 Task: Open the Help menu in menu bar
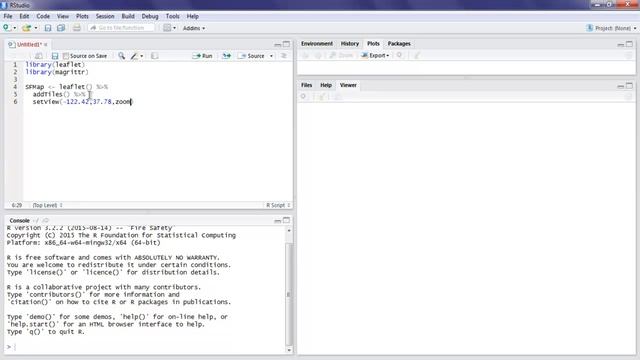(192, 16)
